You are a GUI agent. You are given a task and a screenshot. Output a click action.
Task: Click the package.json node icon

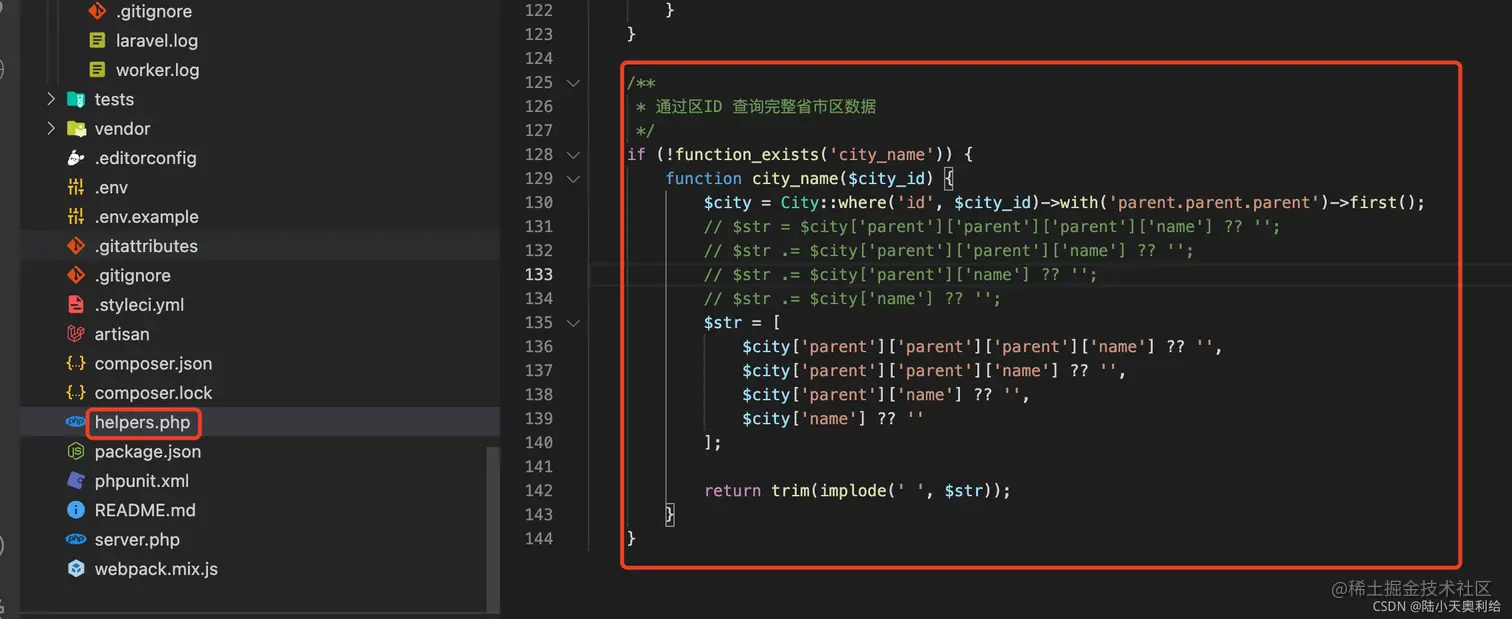76,451
